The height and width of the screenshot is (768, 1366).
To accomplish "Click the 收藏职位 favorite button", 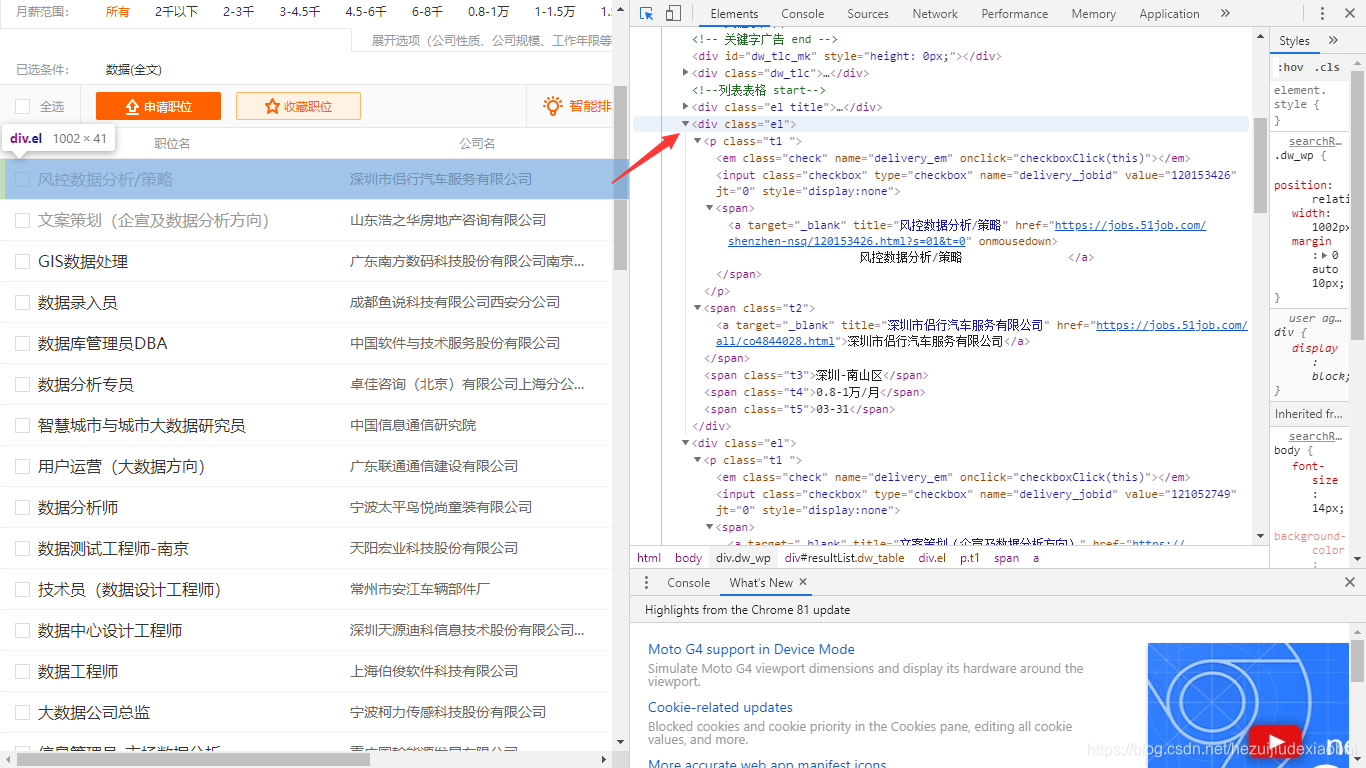I will pyautogui.click(x=298, y=106).
